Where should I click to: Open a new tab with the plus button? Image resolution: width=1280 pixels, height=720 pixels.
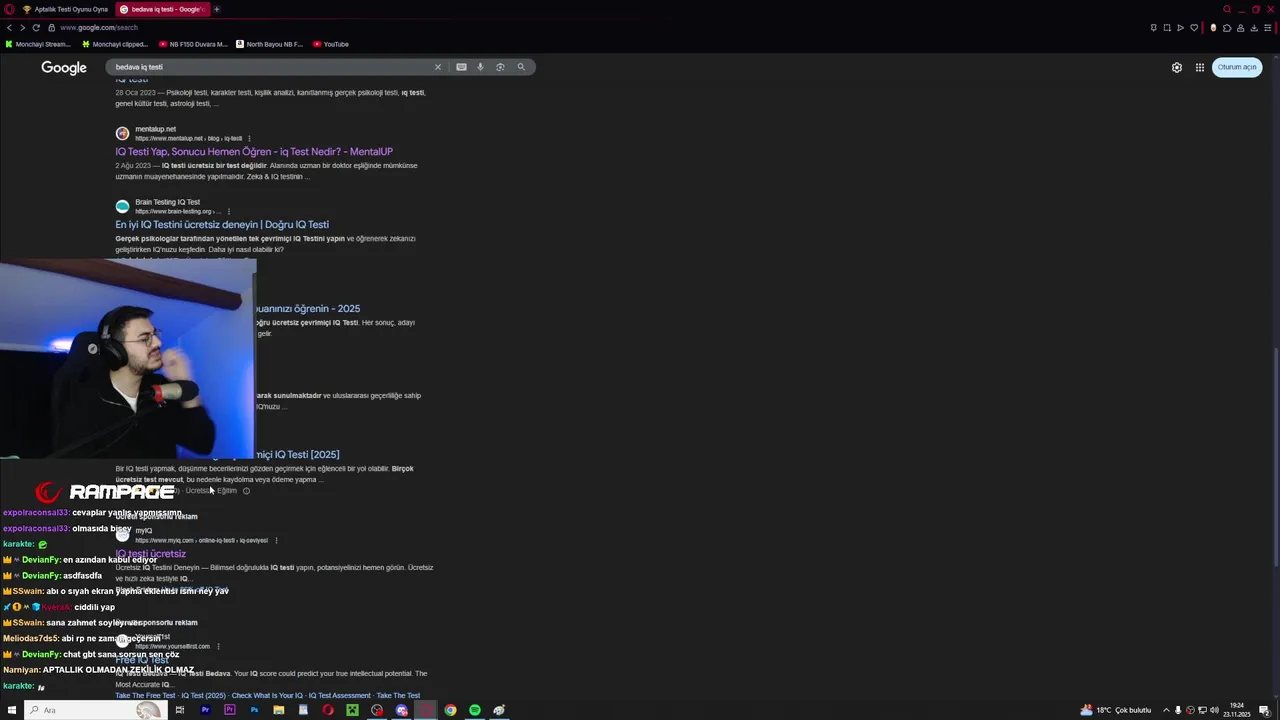click(x=216, y=9)
